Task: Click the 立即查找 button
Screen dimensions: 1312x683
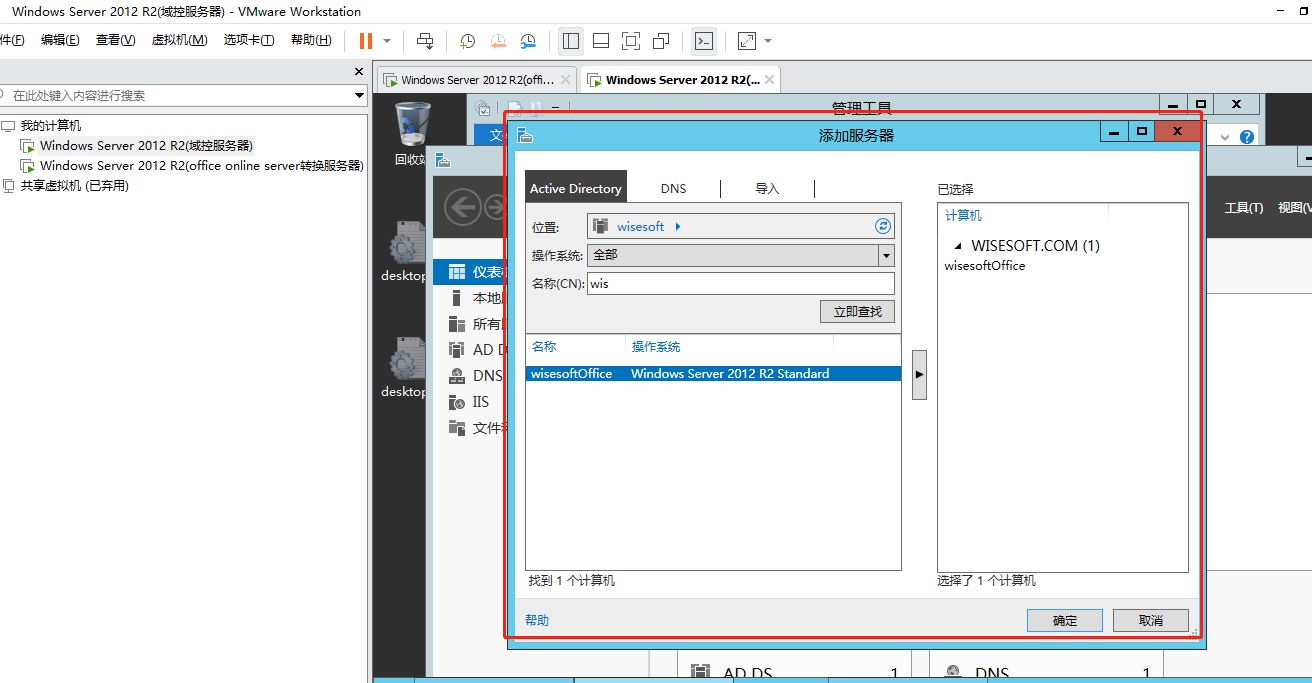Action: [x=857, y=312]
